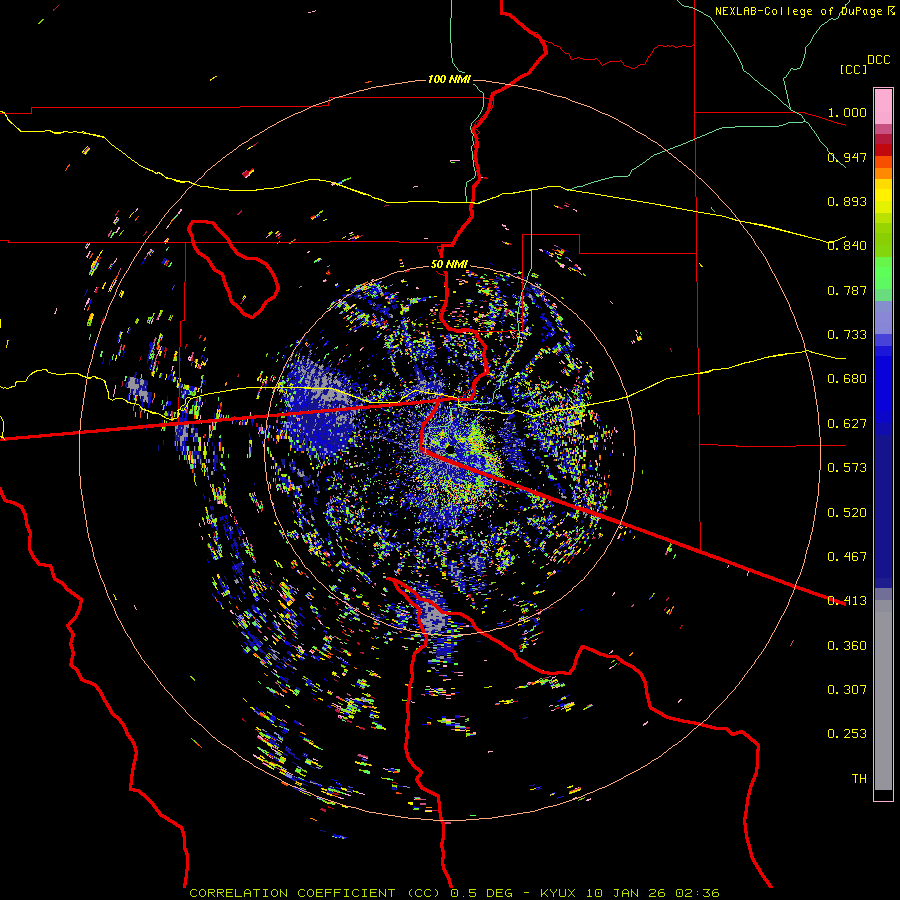
Task: Click the 0.733 legend value
Action: point(847,335)
